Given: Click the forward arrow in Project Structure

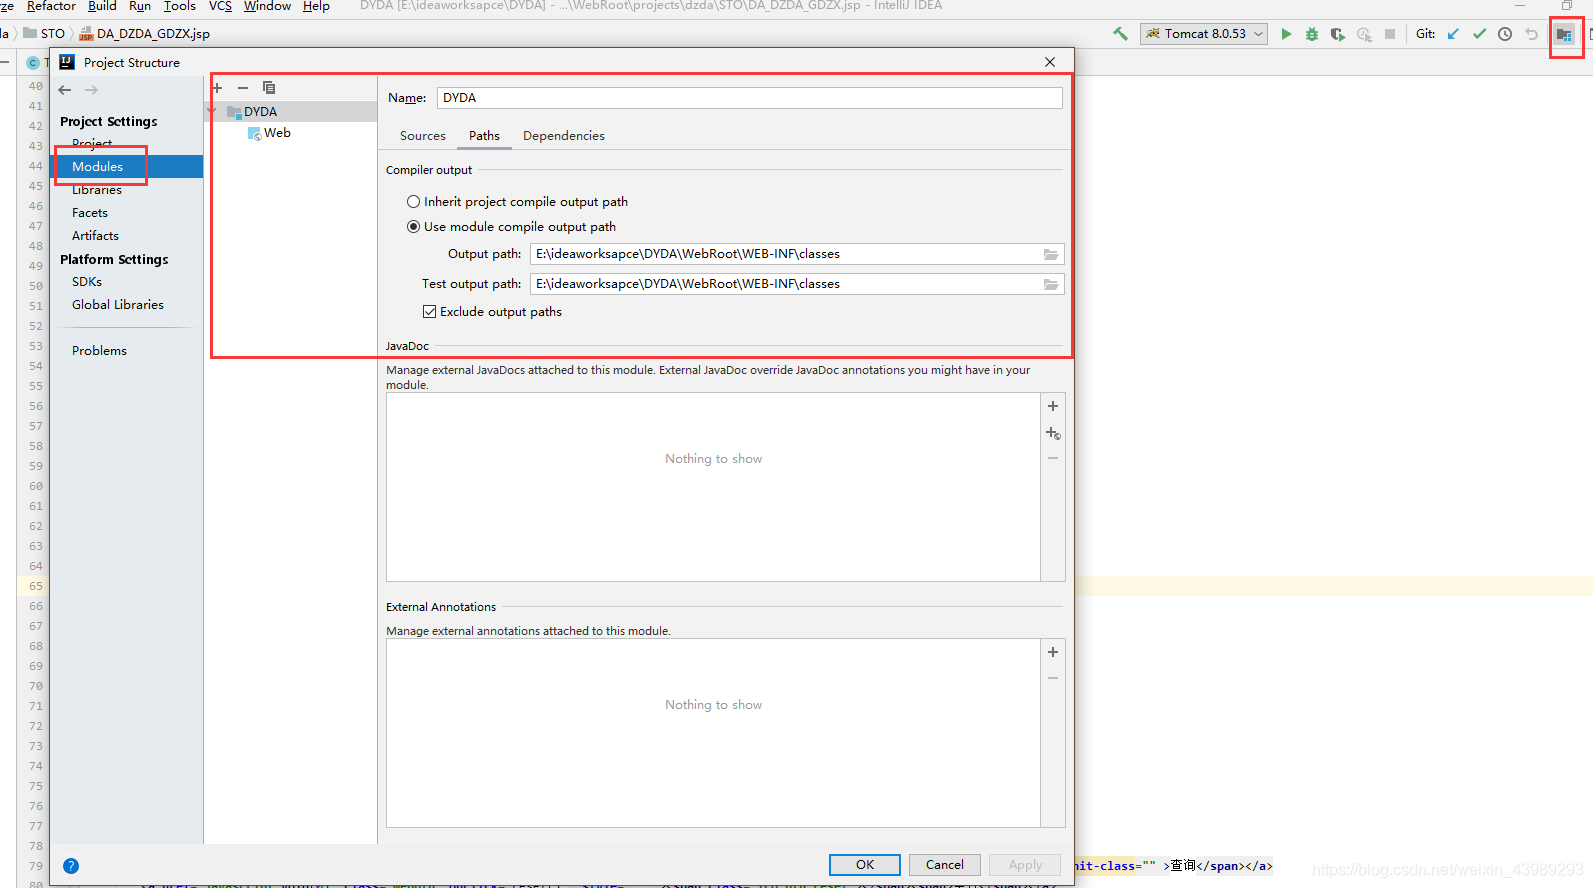Looking at the screenshot, I should pyautogui.click(x=92, y=90).
